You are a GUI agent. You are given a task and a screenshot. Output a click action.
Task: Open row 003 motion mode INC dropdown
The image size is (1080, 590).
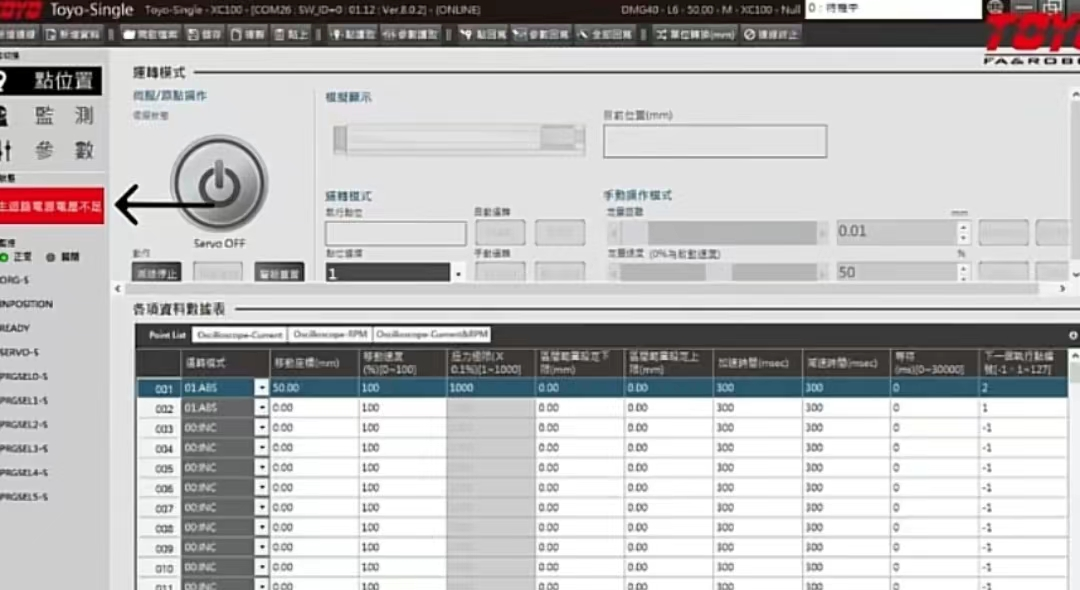[262, 428]
